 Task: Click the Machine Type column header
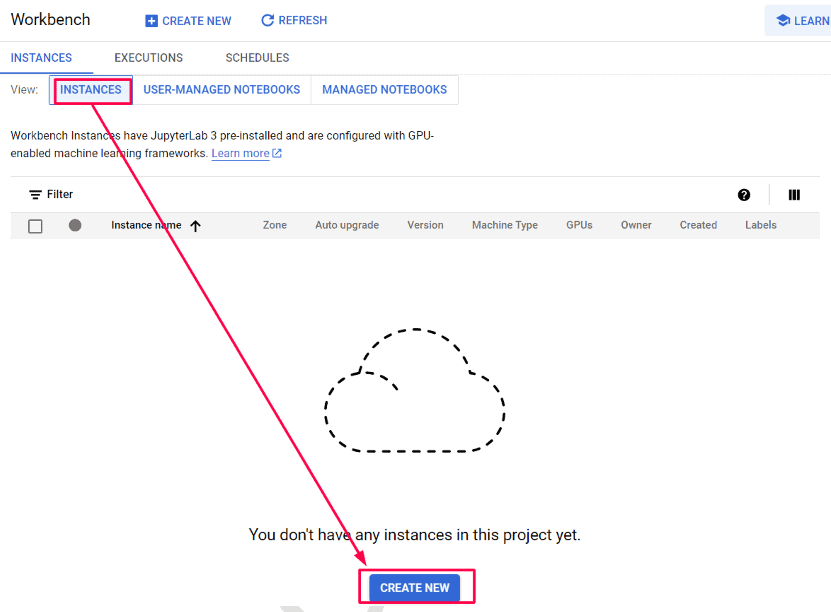(x=504, y=225)
